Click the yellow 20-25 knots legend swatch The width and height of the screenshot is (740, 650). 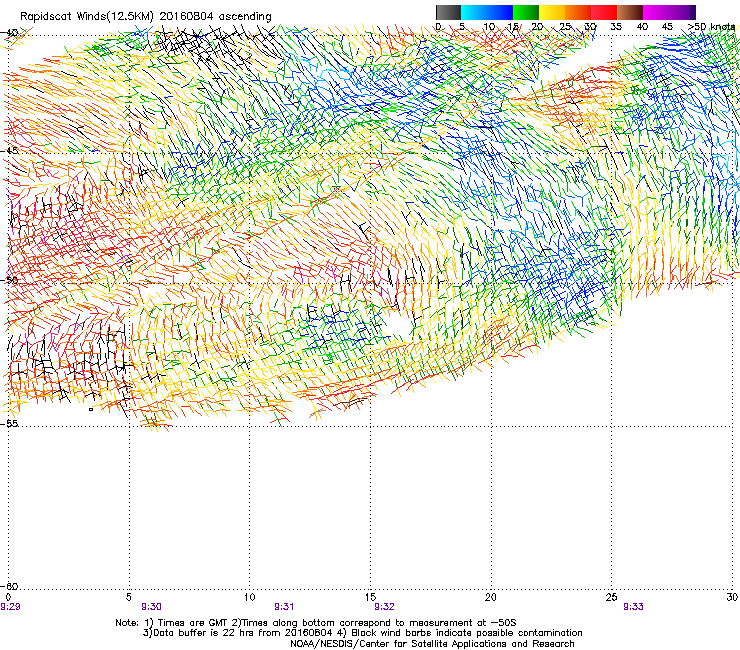pyautogui.click(x=551, y=12)
